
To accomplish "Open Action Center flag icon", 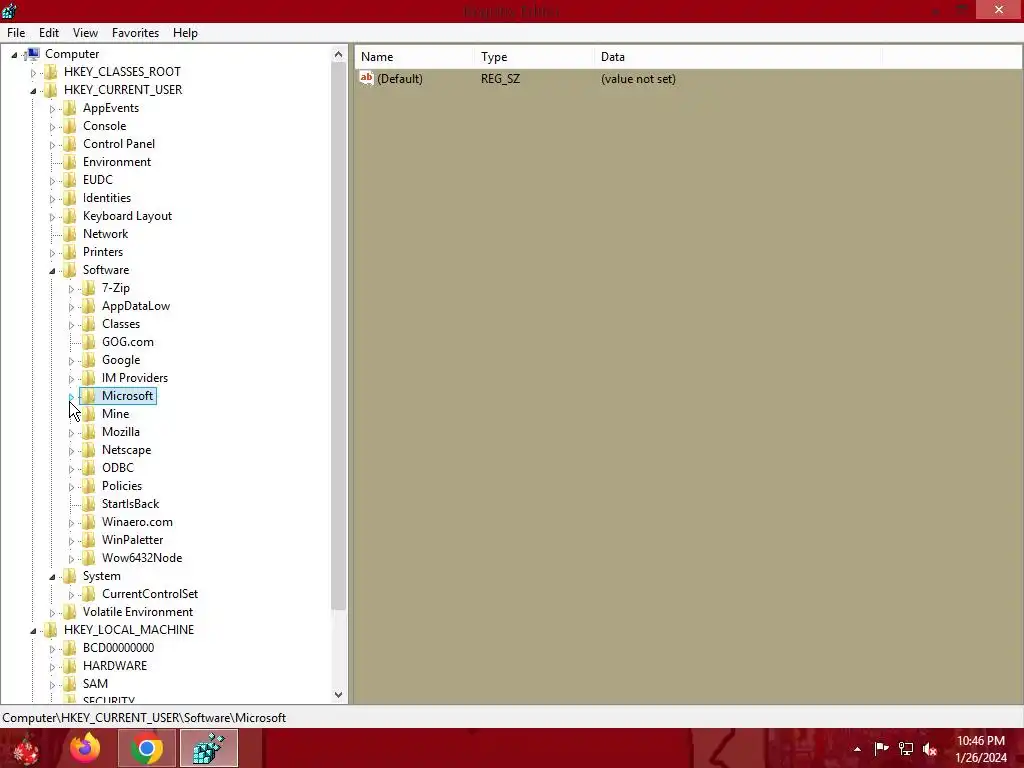I will pos(882,749).
